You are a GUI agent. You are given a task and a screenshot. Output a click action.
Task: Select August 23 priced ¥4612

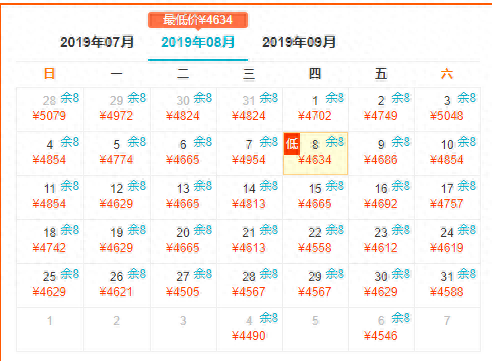pos(381,241)
